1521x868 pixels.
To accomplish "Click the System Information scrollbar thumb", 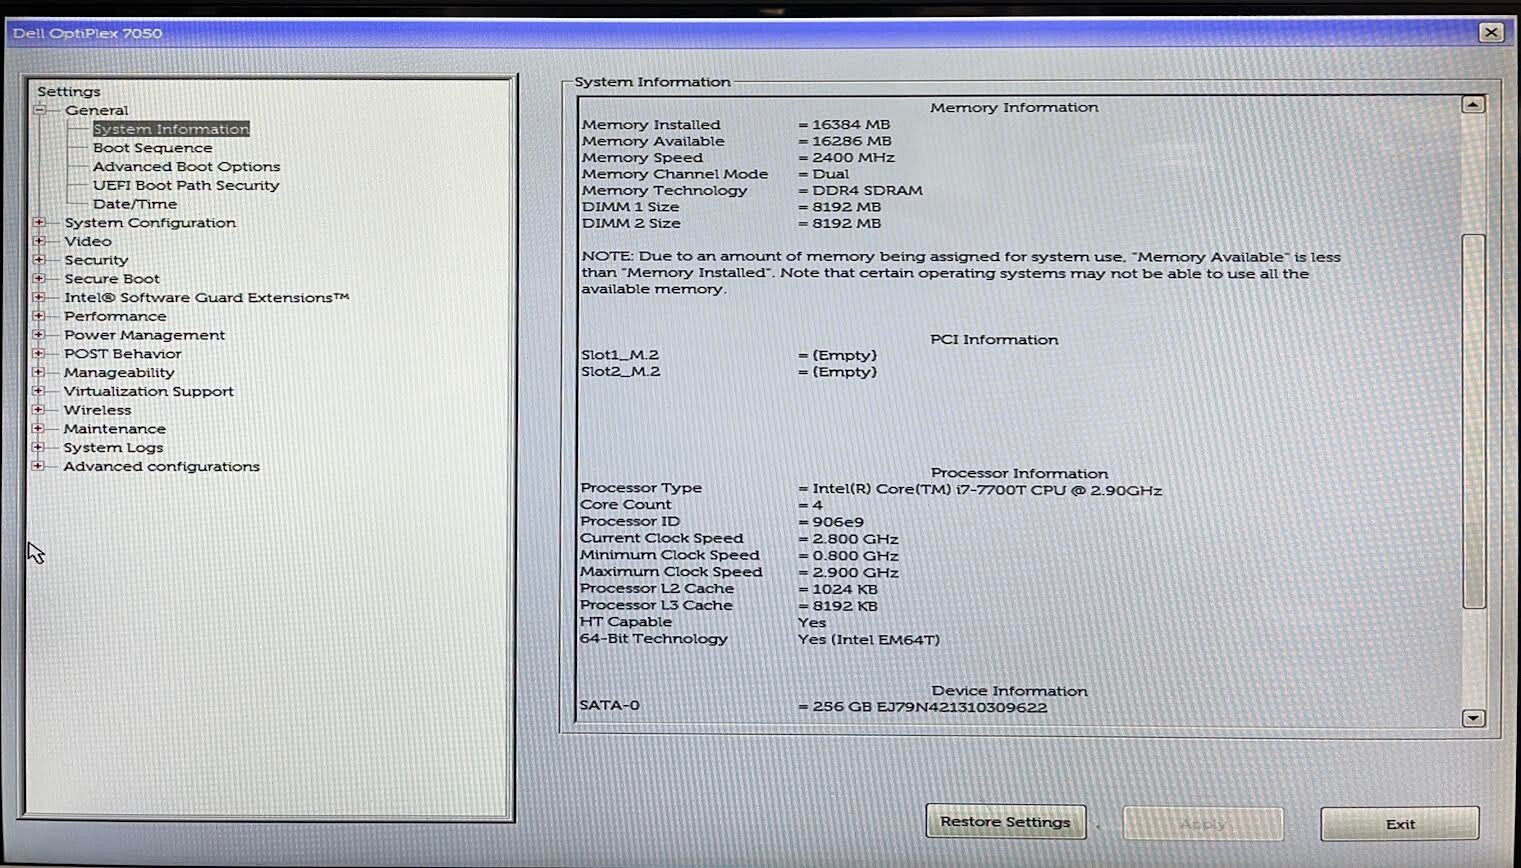I will [x=1474, y=420].
